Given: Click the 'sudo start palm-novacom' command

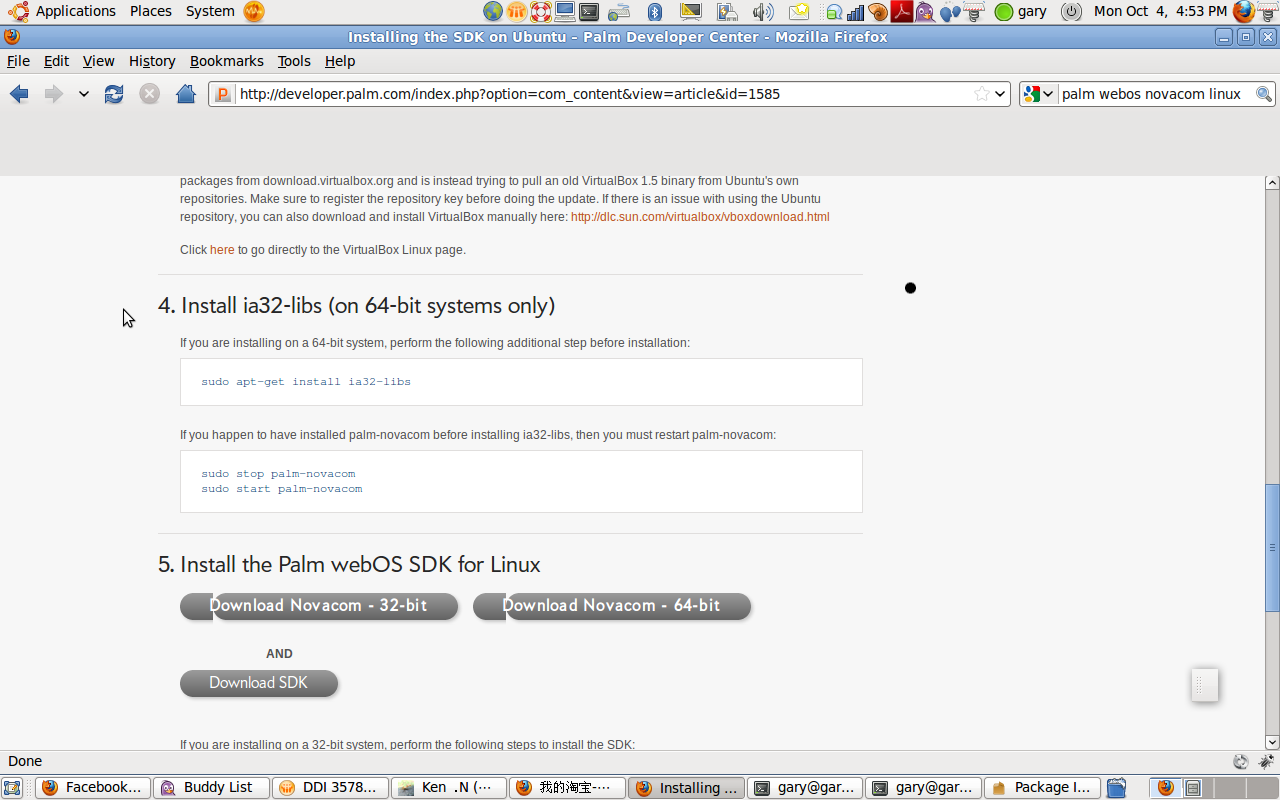Looking at the screenshot, I should 282,489.
